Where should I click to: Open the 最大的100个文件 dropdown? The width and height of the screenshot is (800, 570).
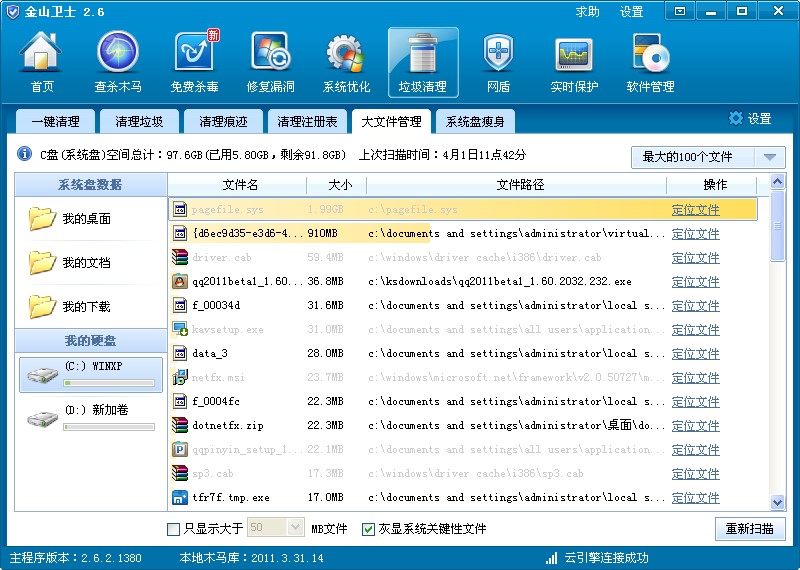click(x=708, y=157)
